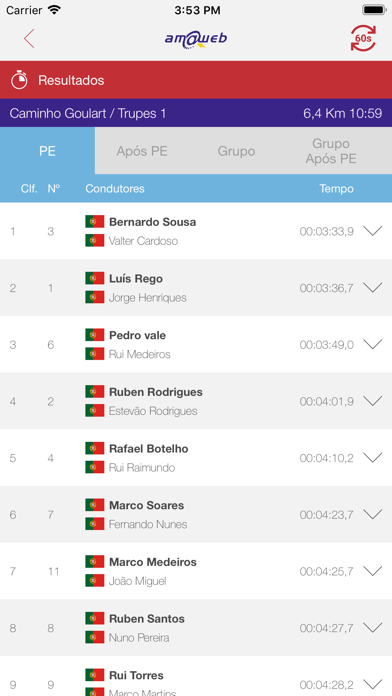Image resolution: width=392 pixels, height=696 pixels.
Task: Tap the battery icon in status bar
Action: click(x=373, y=10)
